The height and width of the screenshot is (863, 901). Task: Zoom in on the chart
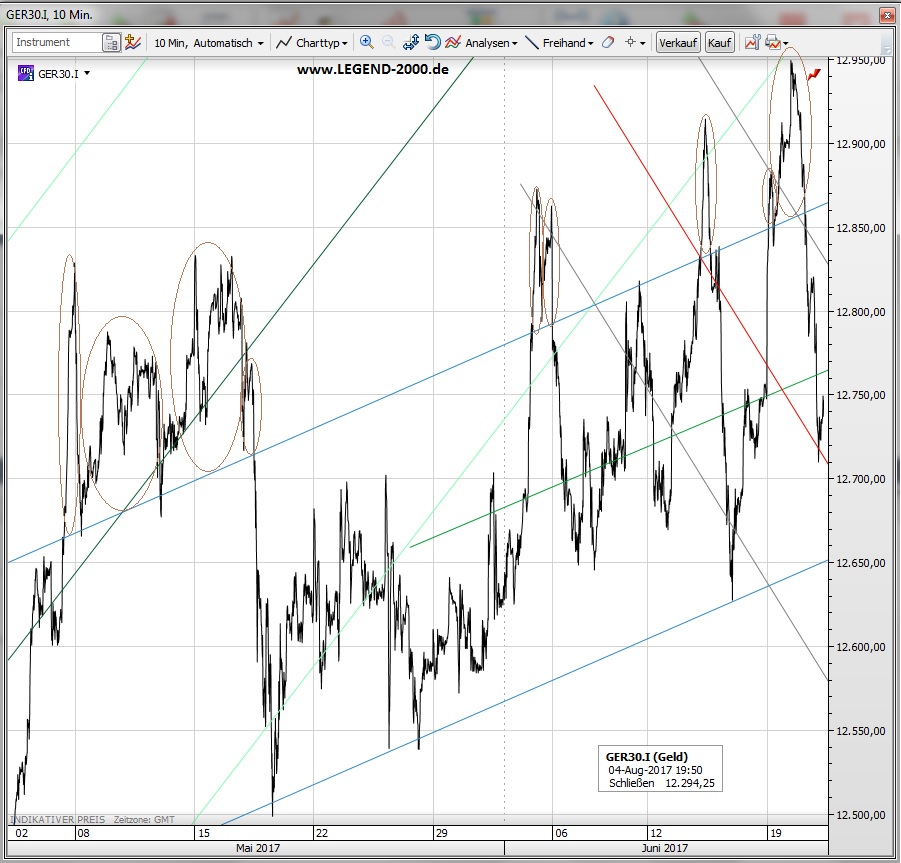click(366, 43)
